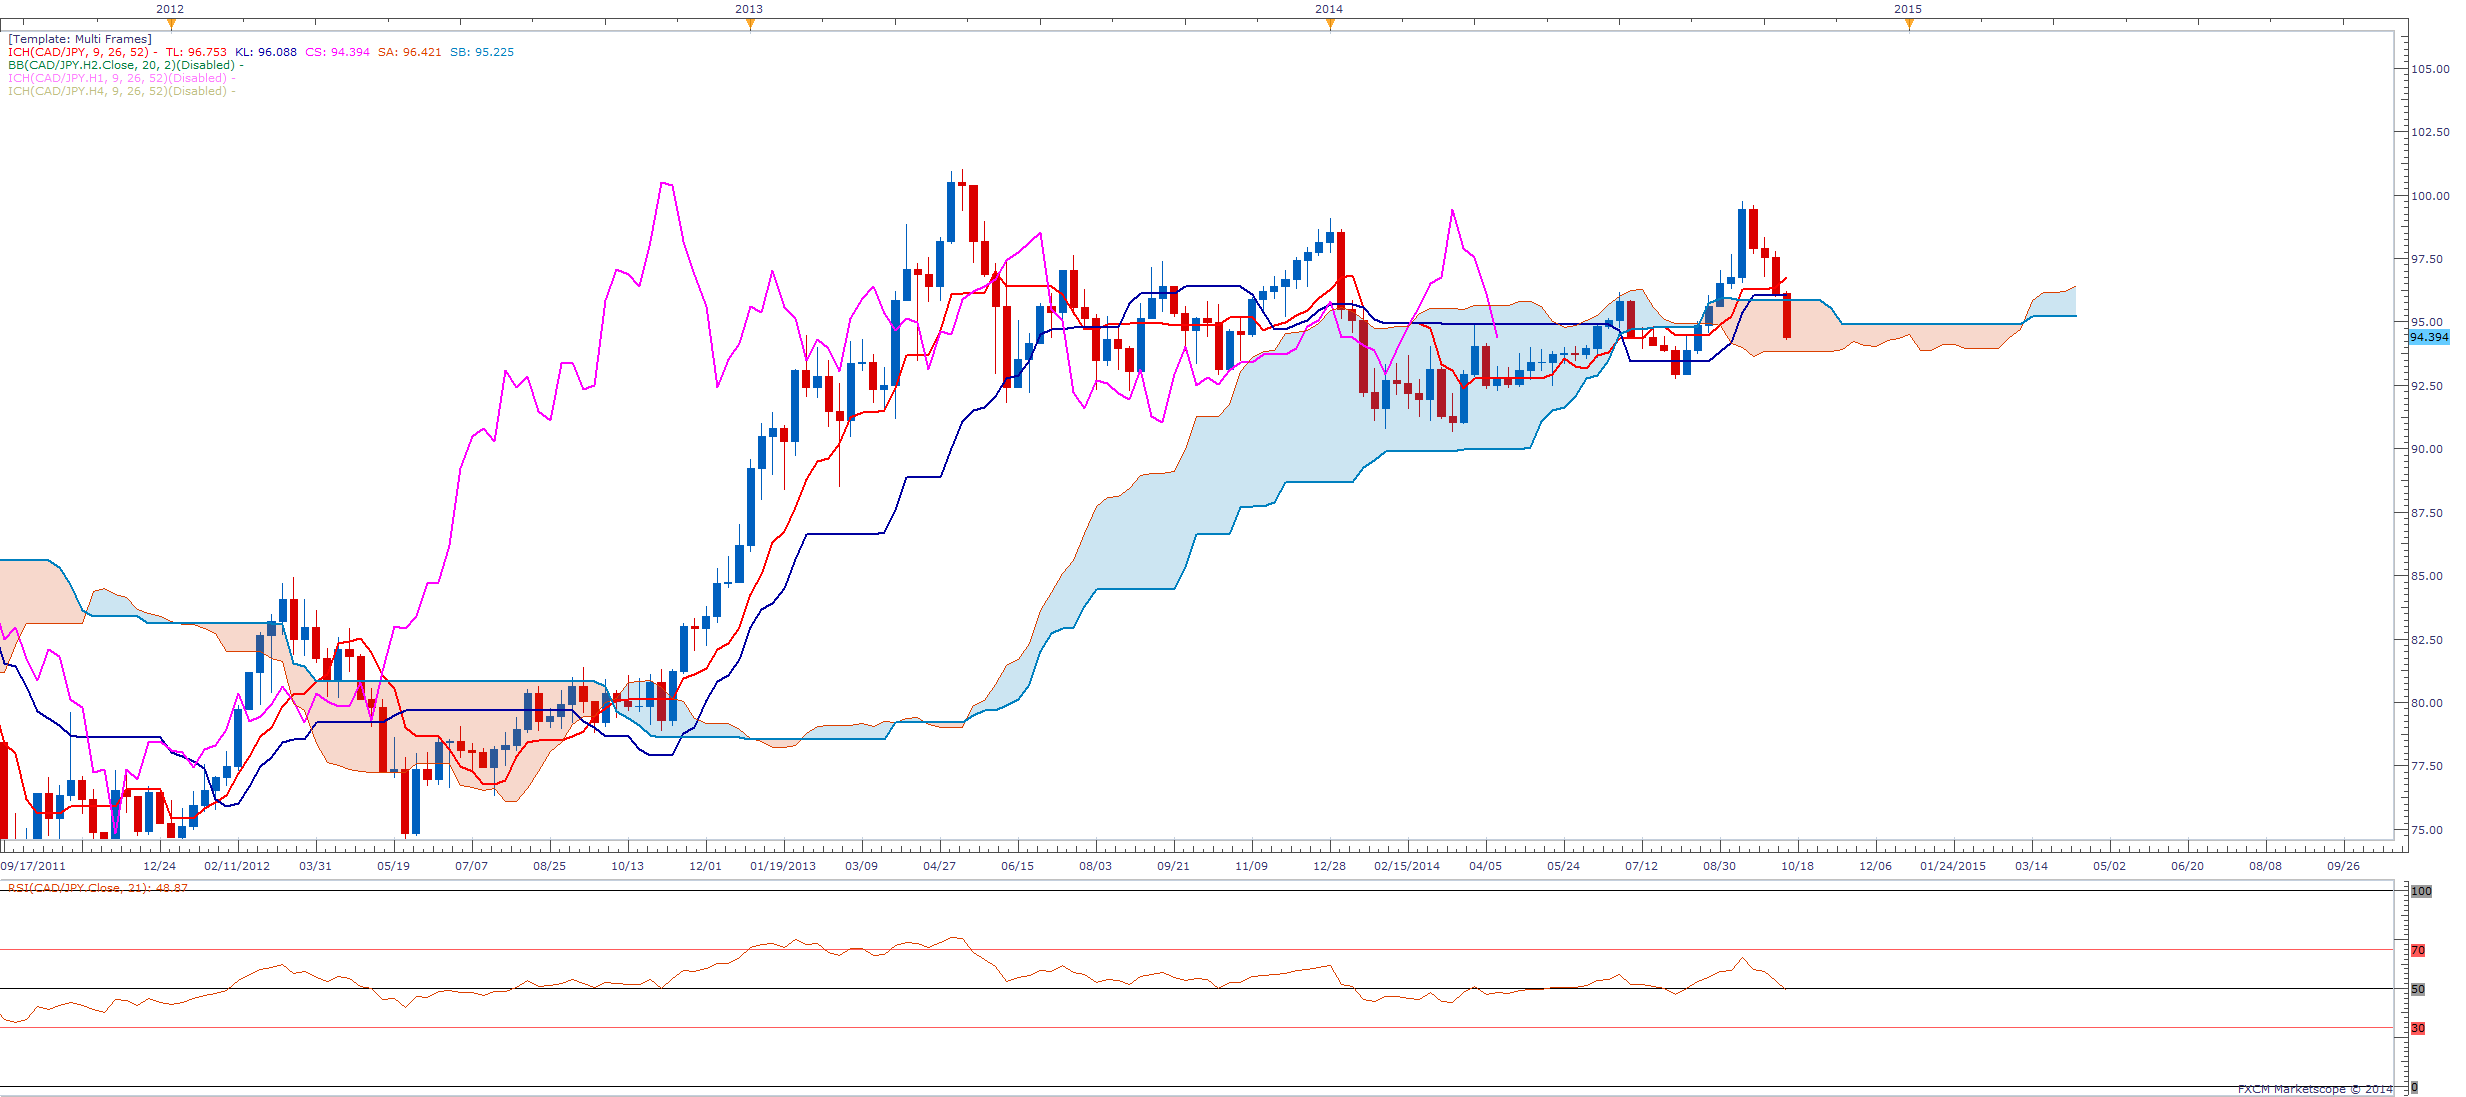The image size is (2466, 1097).
Task: Click the 09/17/2011 date axis label
Action: [x=33, y=866]
